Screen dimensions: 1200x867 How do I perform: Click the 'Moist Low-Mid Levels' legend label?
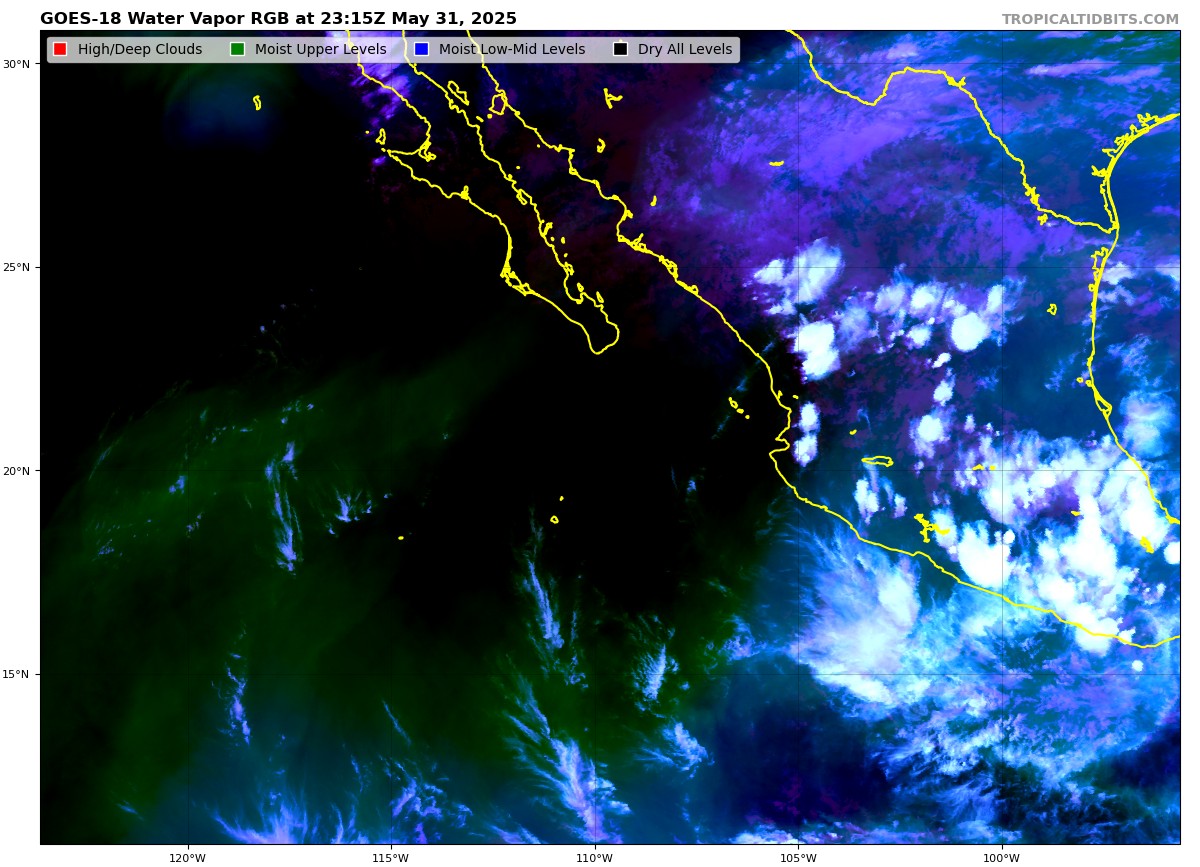tap(512, 49)
